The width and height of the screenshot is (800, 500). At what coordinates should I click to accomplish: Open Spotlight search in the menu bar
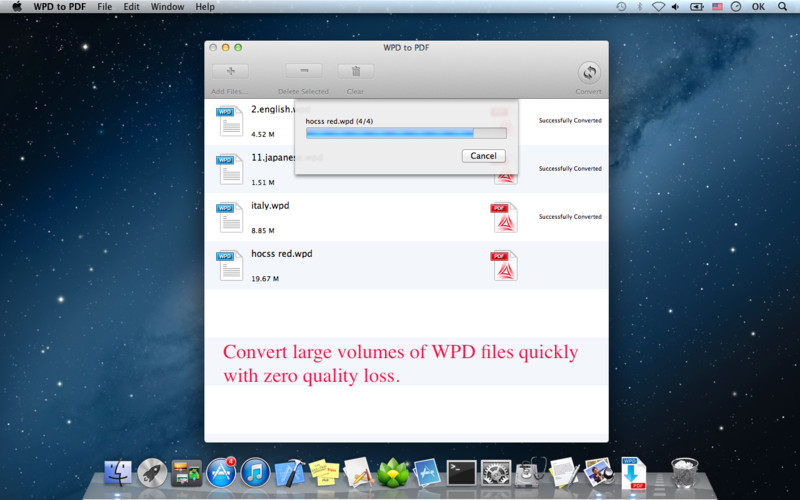[782, 7]
